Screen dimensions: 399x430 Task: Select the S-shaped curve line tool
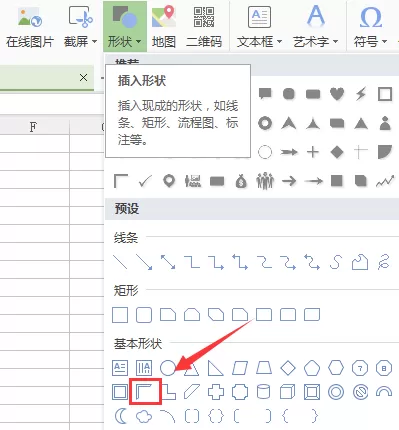pyautogui.click(x=336, y=262)
